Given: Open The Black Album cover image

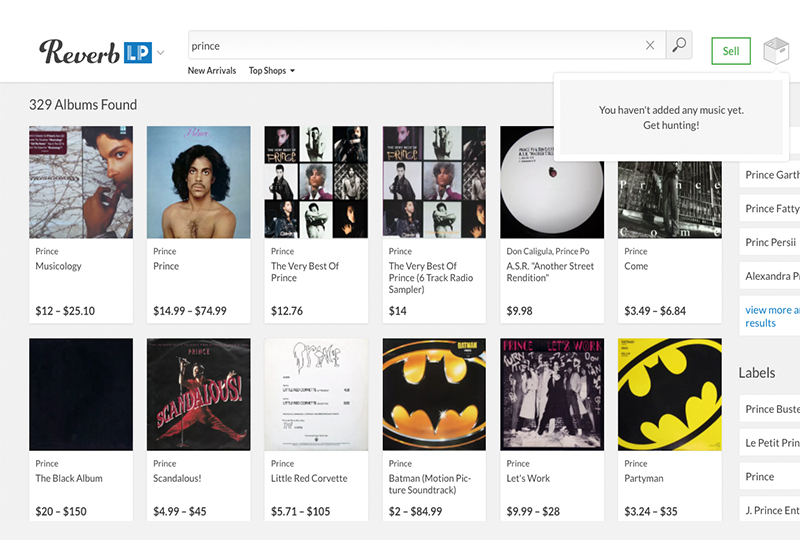Looking at the screenshot, I should pyautogui.click(x=81, y=394).
